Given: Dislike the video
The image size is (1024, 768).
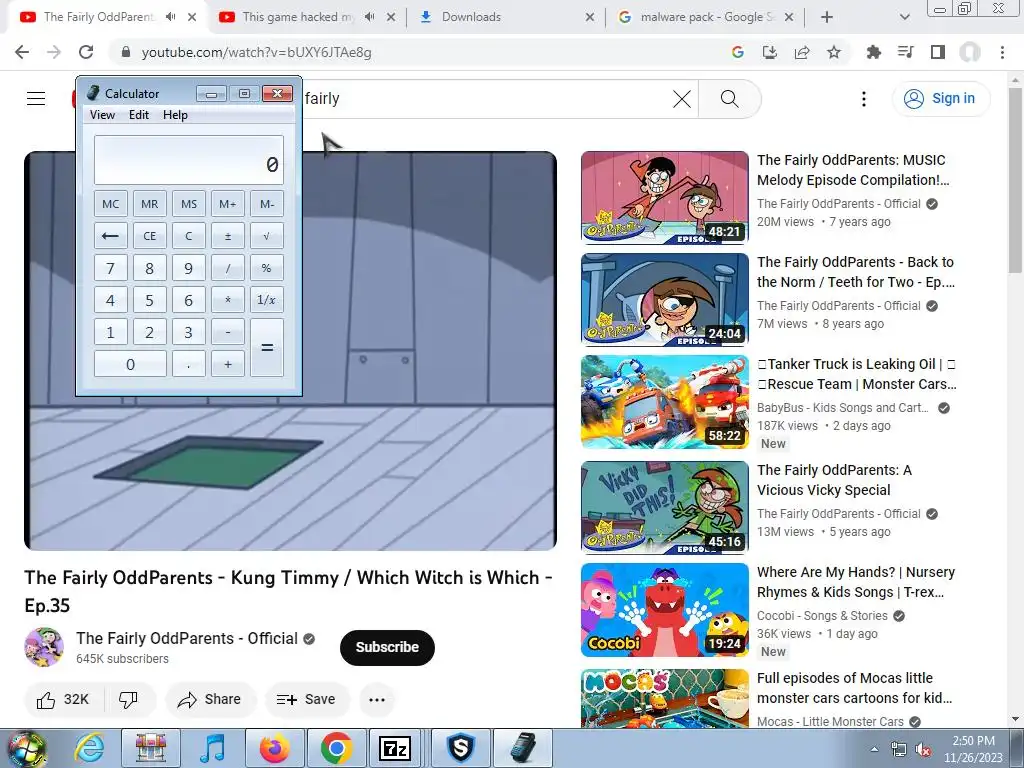Looking at the screenshot, I should [x=129, y=699].
